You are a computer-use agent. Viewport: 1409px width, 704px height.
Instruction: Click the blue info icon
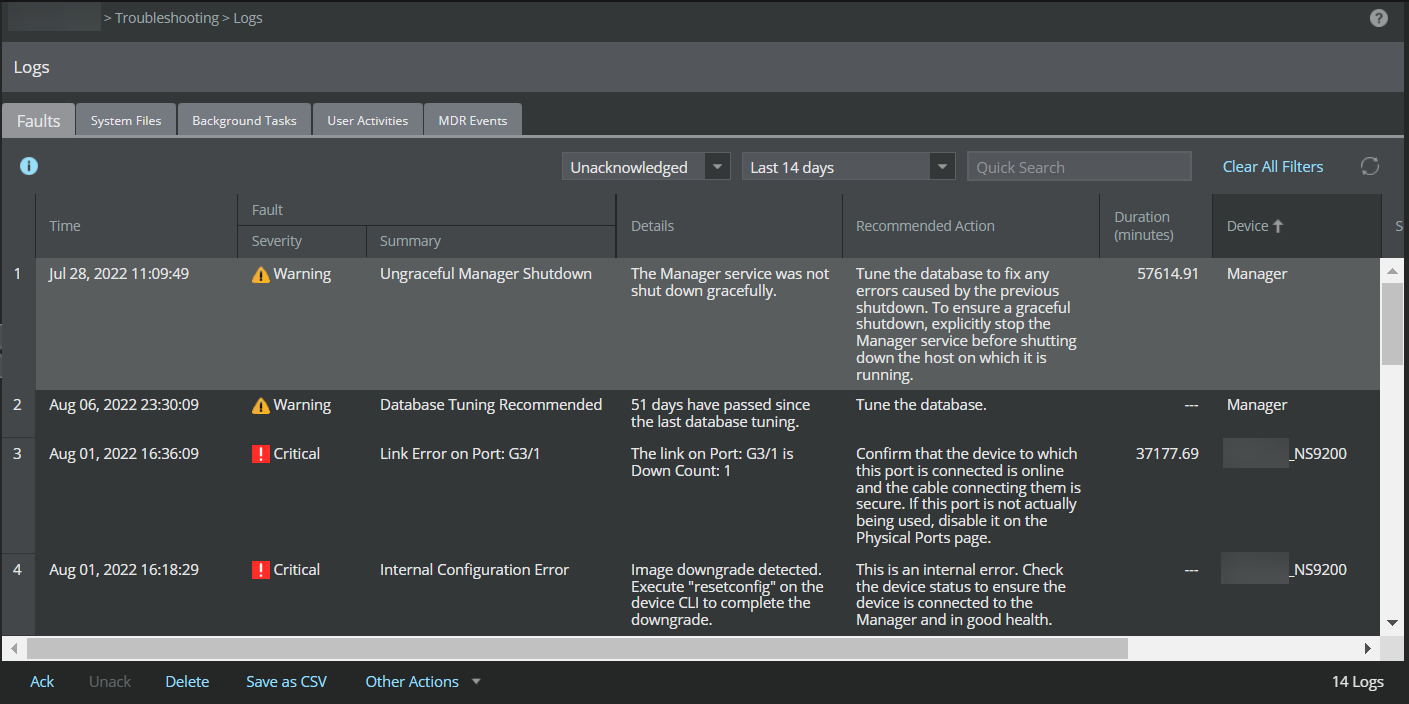(x=29, y=166)
